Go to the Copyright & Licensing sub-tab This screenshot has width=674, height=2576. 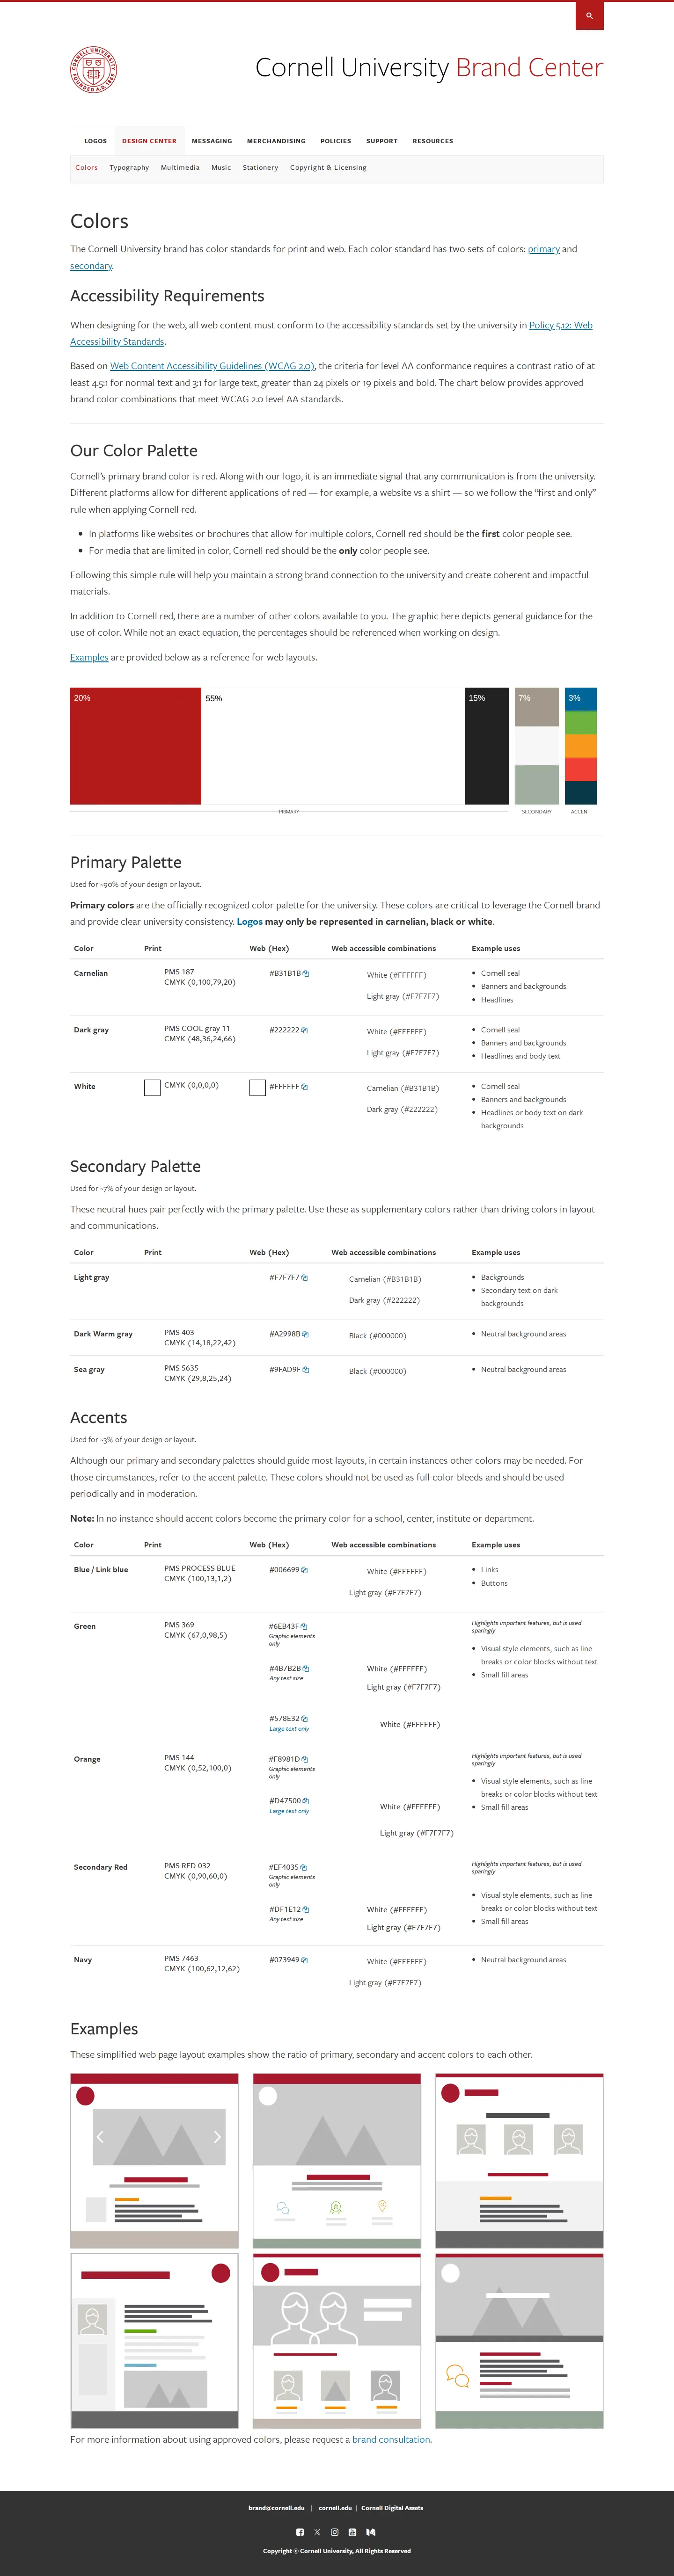(328, 168)
